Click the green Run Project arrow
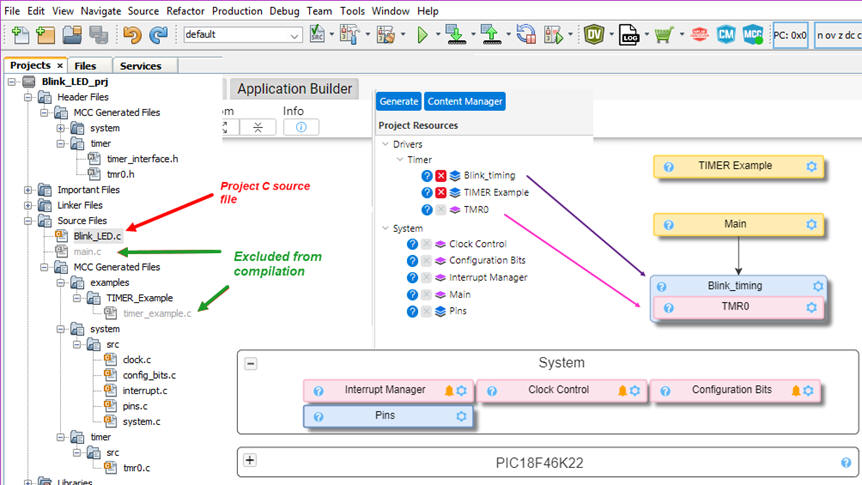Screen dimensions: 862x485 [x=422, y=35]
